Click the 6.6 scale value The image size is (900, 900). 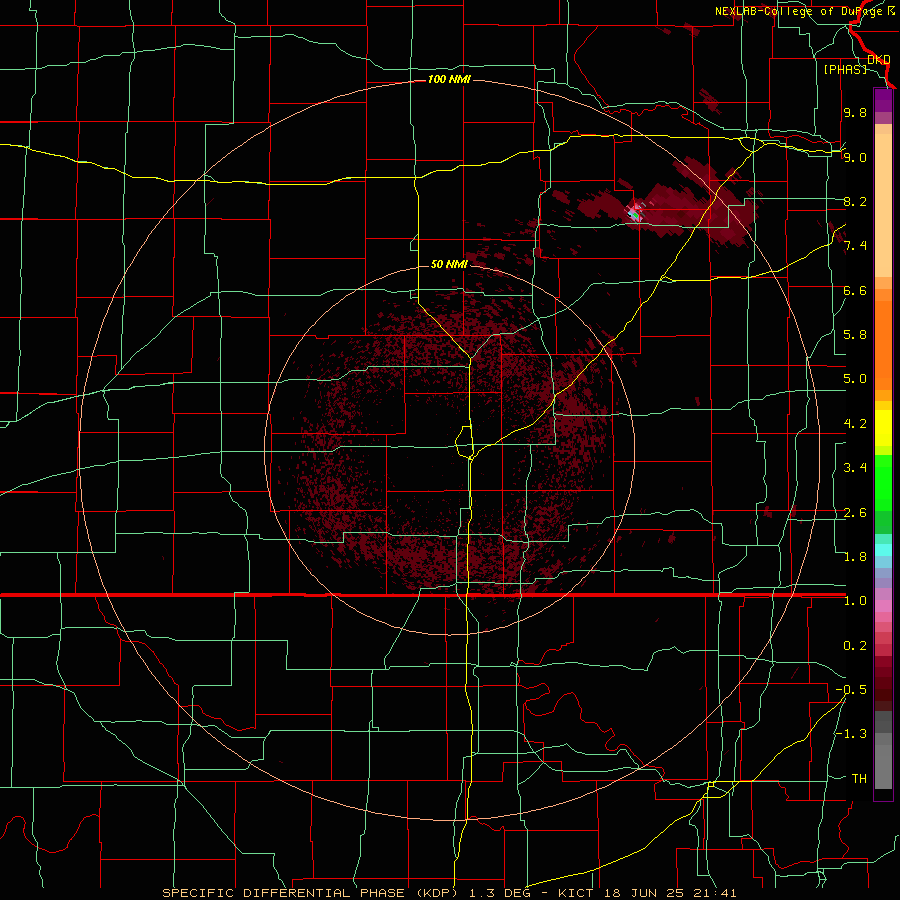point(855,290)
